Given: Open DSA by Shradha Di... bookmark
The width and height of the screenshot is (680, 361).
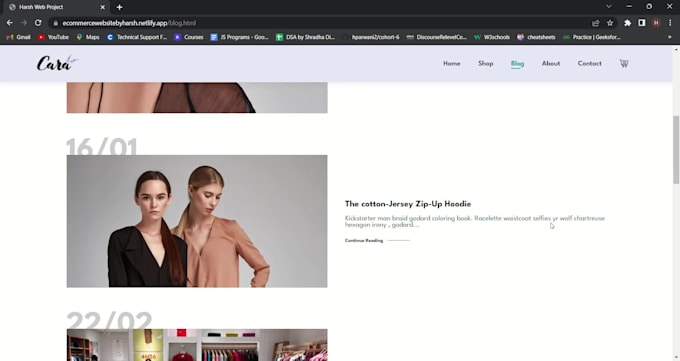Looking at the screenshot, I should (306, 37).
